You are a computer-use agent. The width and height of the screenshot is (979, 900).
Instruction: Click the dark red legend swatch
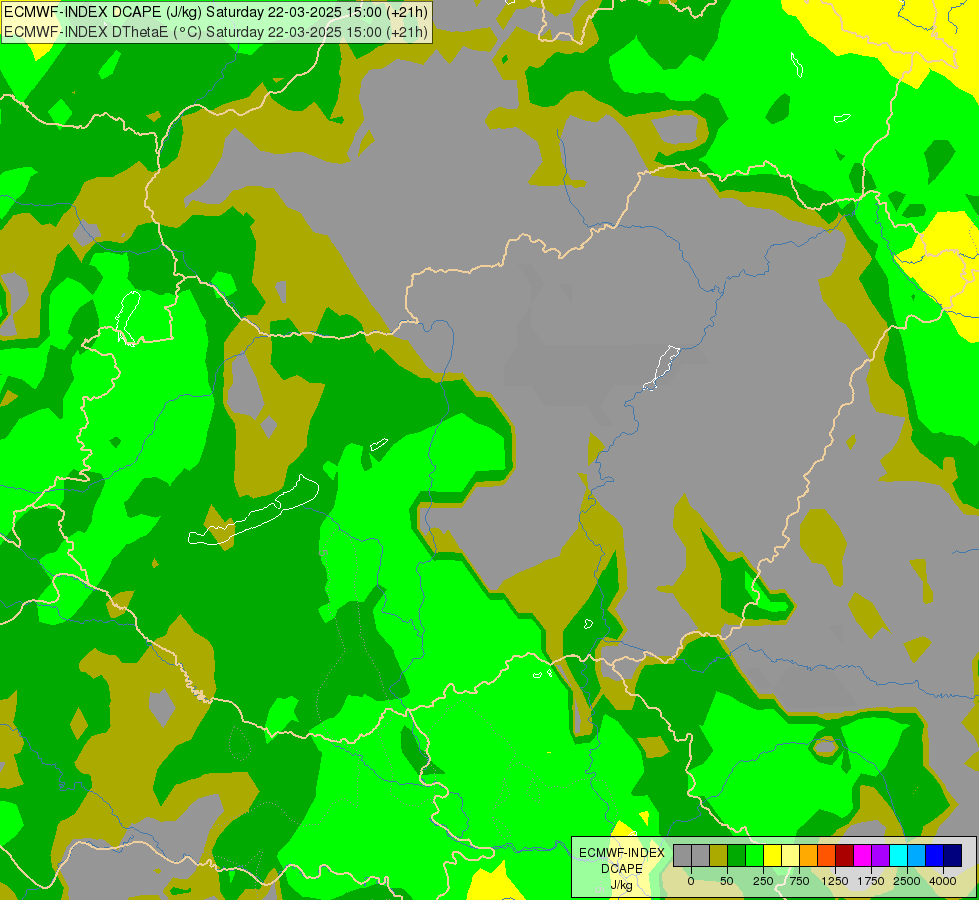[x=845, y=855]
